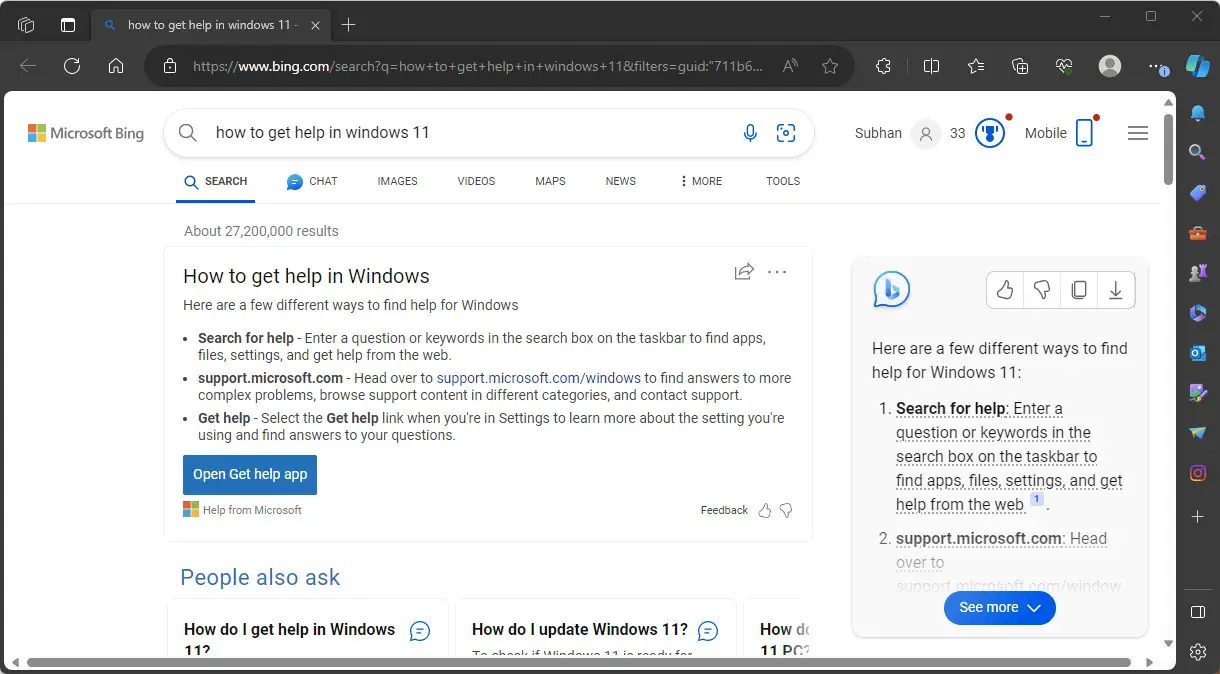
Task: Switch to NEWS tab
Action: [621, 181]
